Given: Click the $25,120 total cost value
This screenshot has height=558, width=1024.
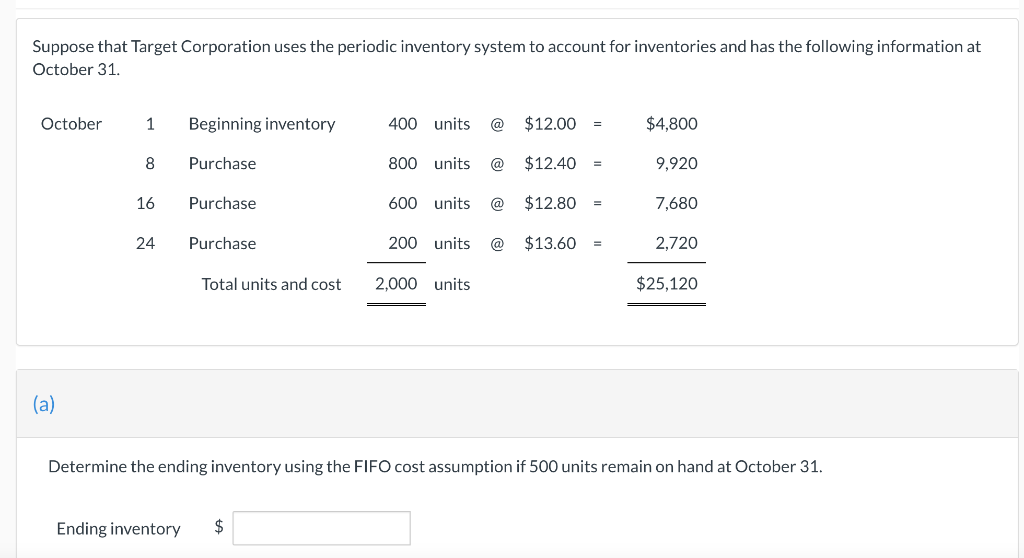Looking at the screenshot, I should [667, 284].
